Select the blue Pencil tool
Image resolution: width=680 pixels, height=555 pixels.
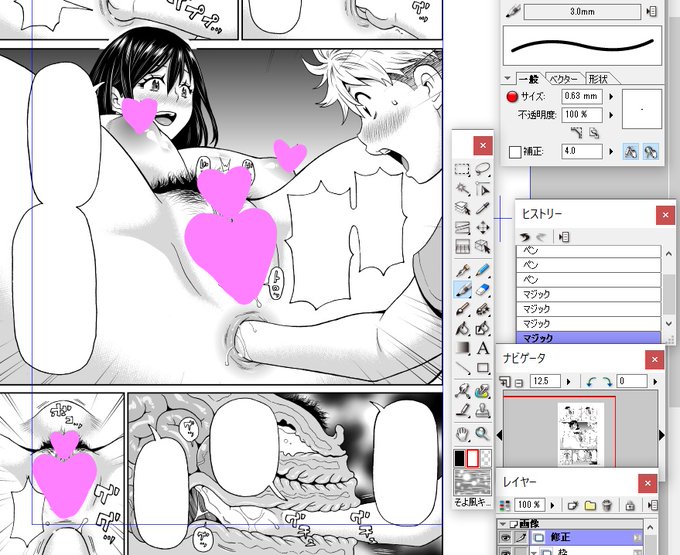point(482,271)
